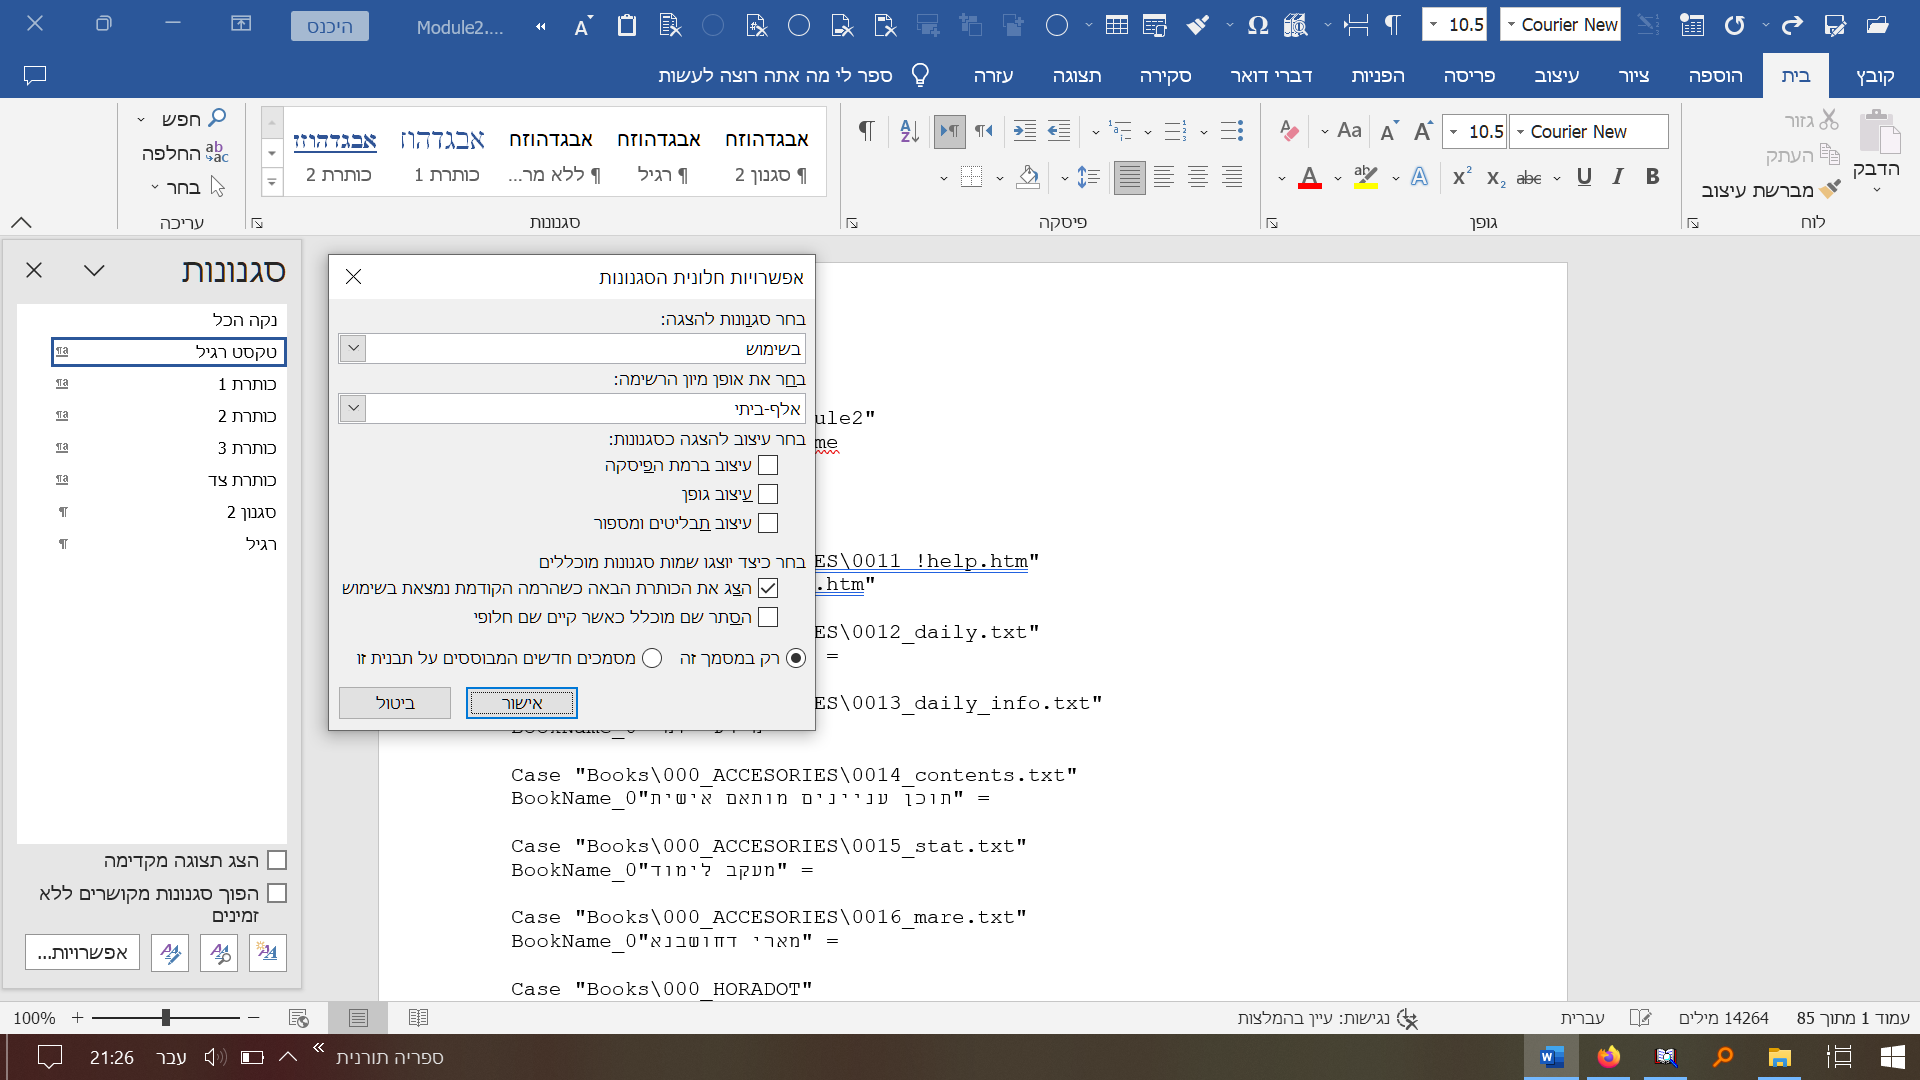Screen dimensions: 1920x1080
Task: Open ribbon font name dropdown
Action: [1520, 132]
